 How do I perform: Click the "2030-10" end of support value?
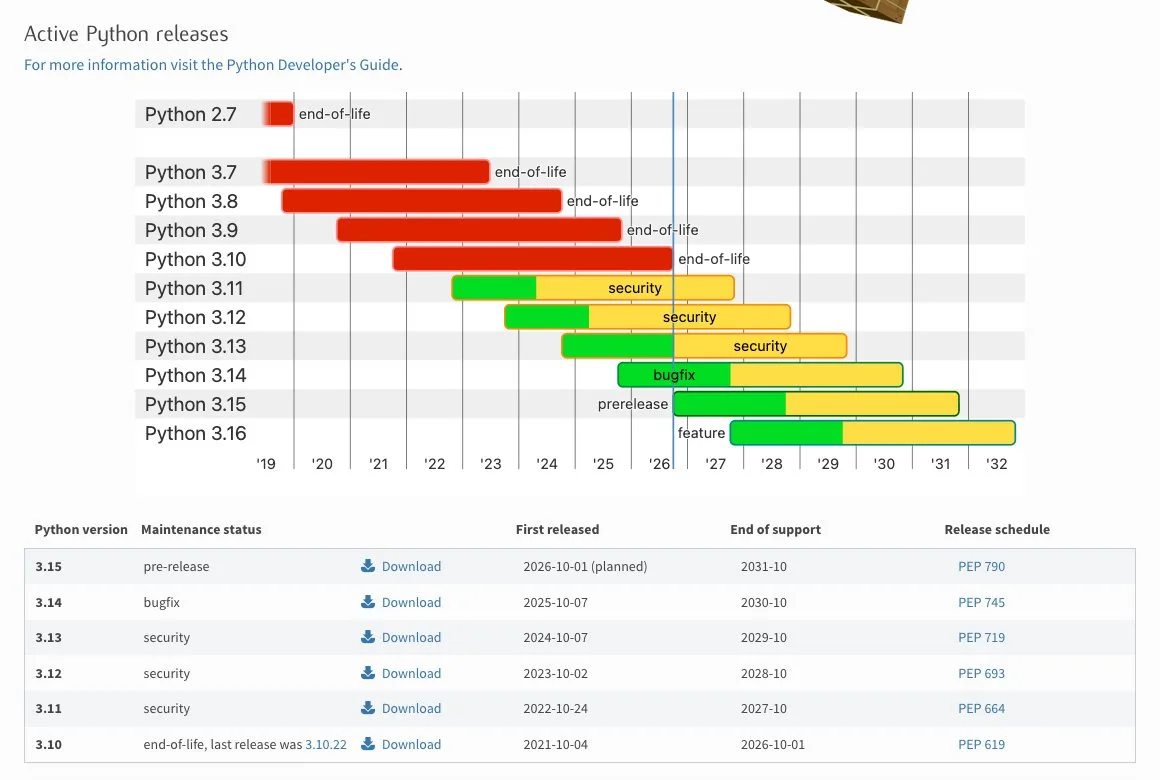(x=763, y=602)
